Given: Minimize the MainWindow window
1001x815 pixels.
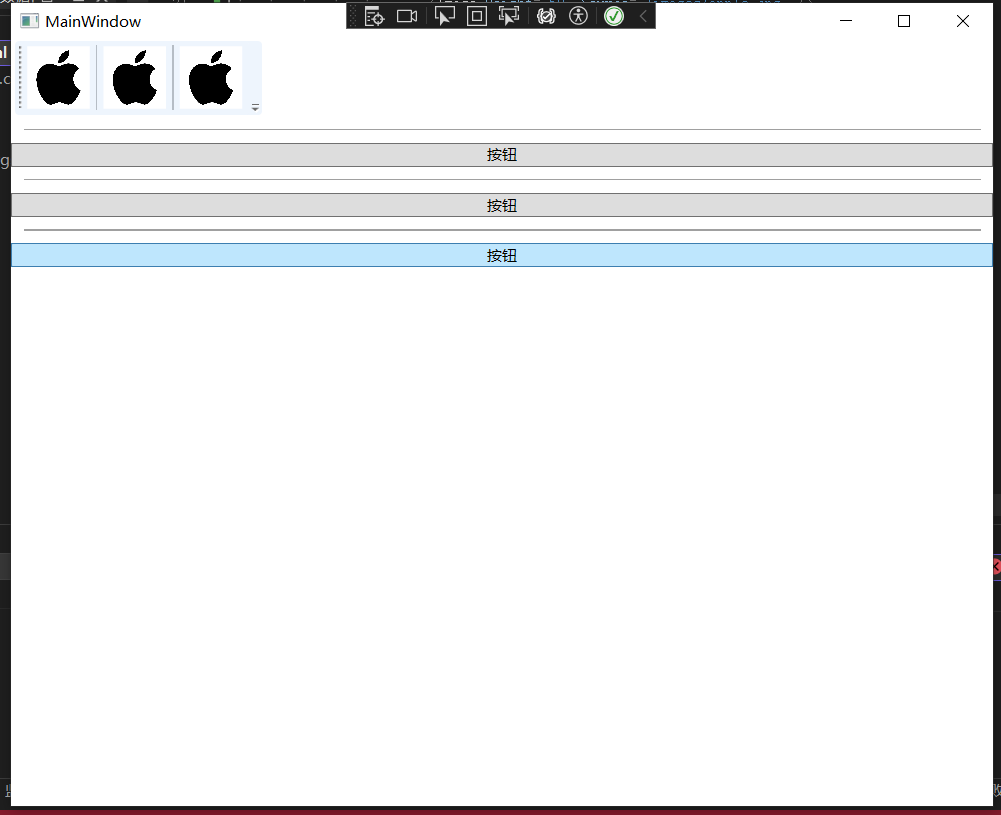Looking at the screenshot, I should pyautogui.click(x=846, y=21).
